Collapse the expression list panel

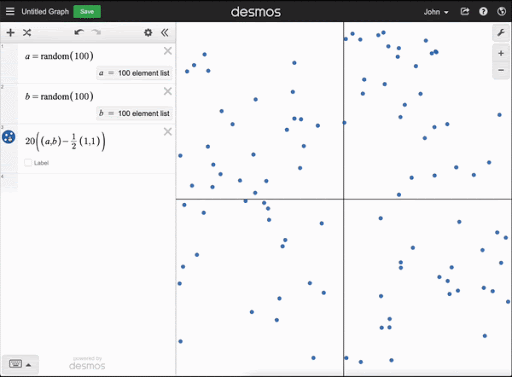165,33
